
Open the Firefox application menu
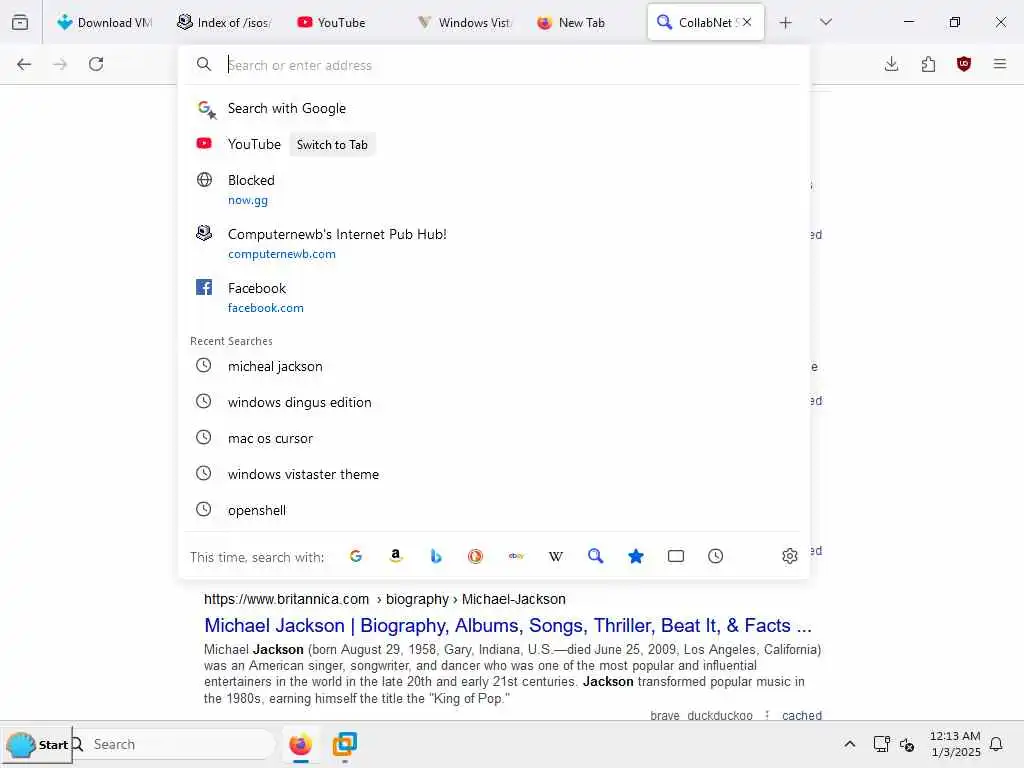(1000, 64)
